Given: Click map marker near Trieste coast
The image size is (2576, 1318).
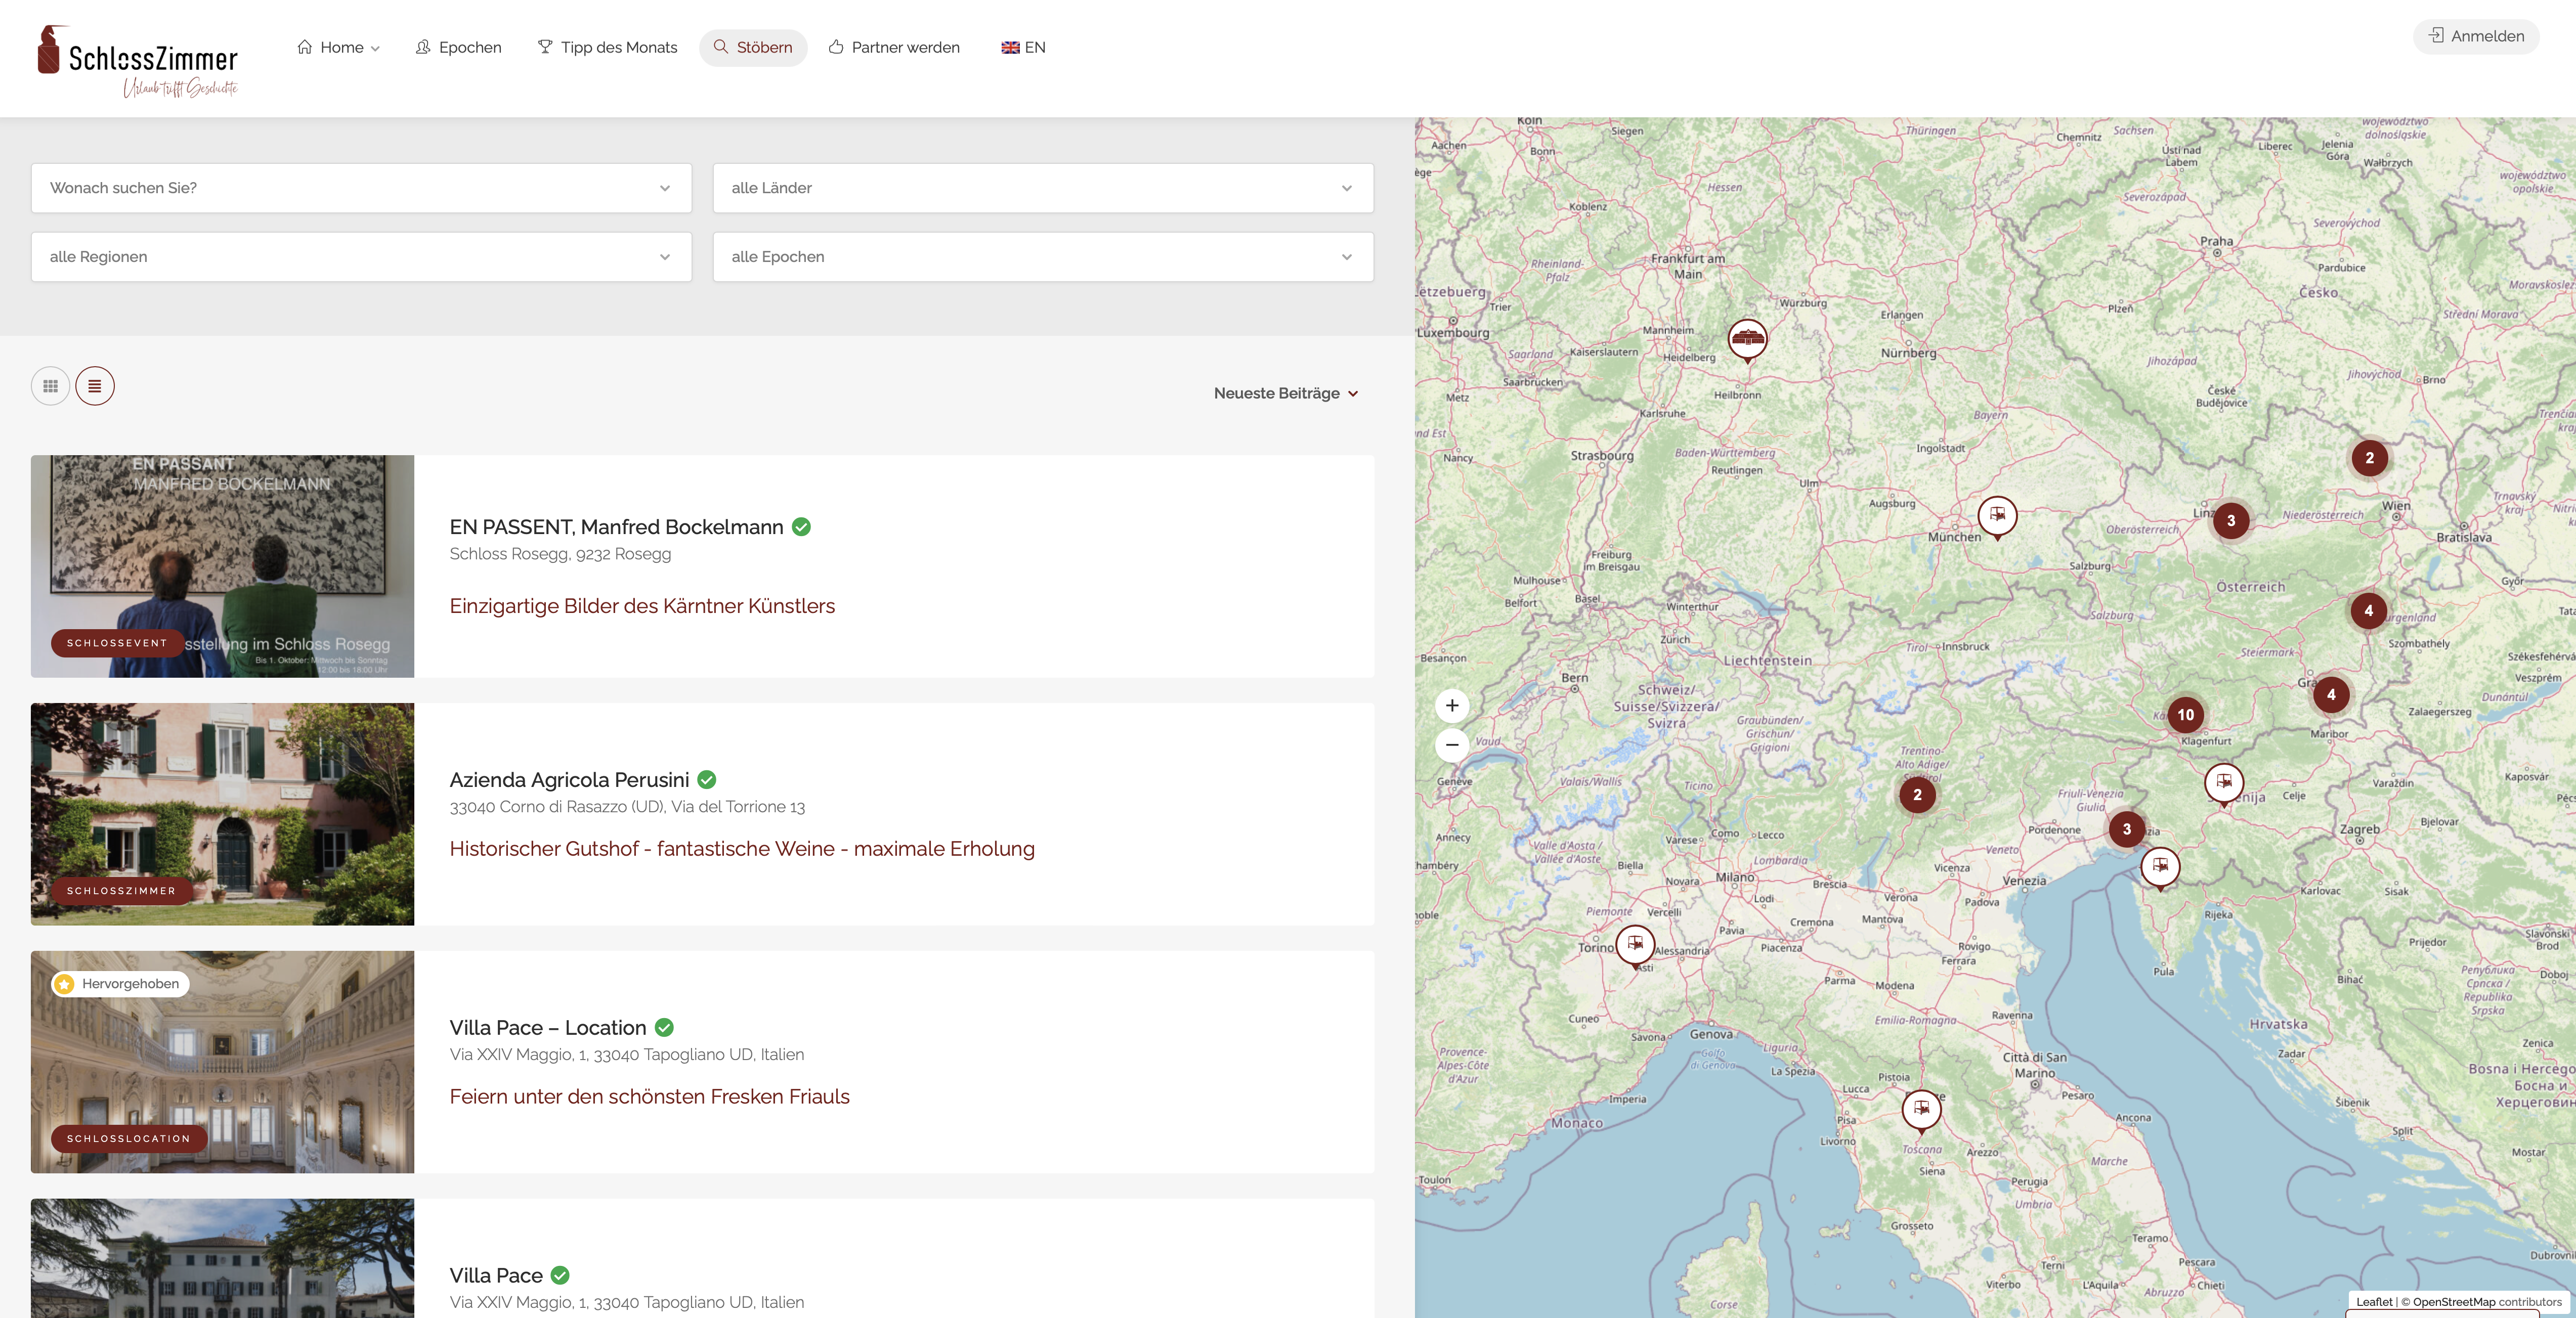Looking at the screenshot, I should (2160, 867).
